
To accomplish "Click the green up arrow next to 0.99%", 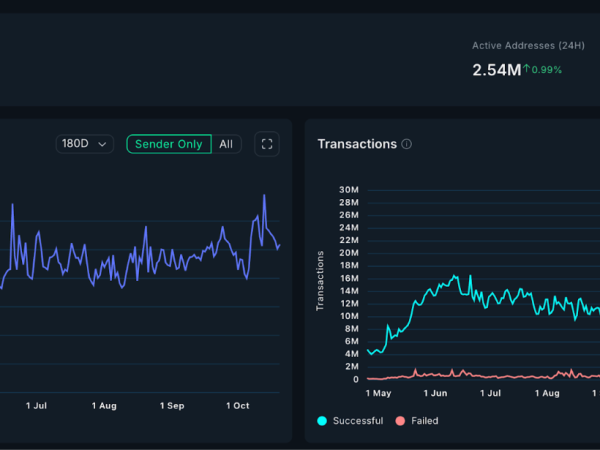I will (527, 68).
